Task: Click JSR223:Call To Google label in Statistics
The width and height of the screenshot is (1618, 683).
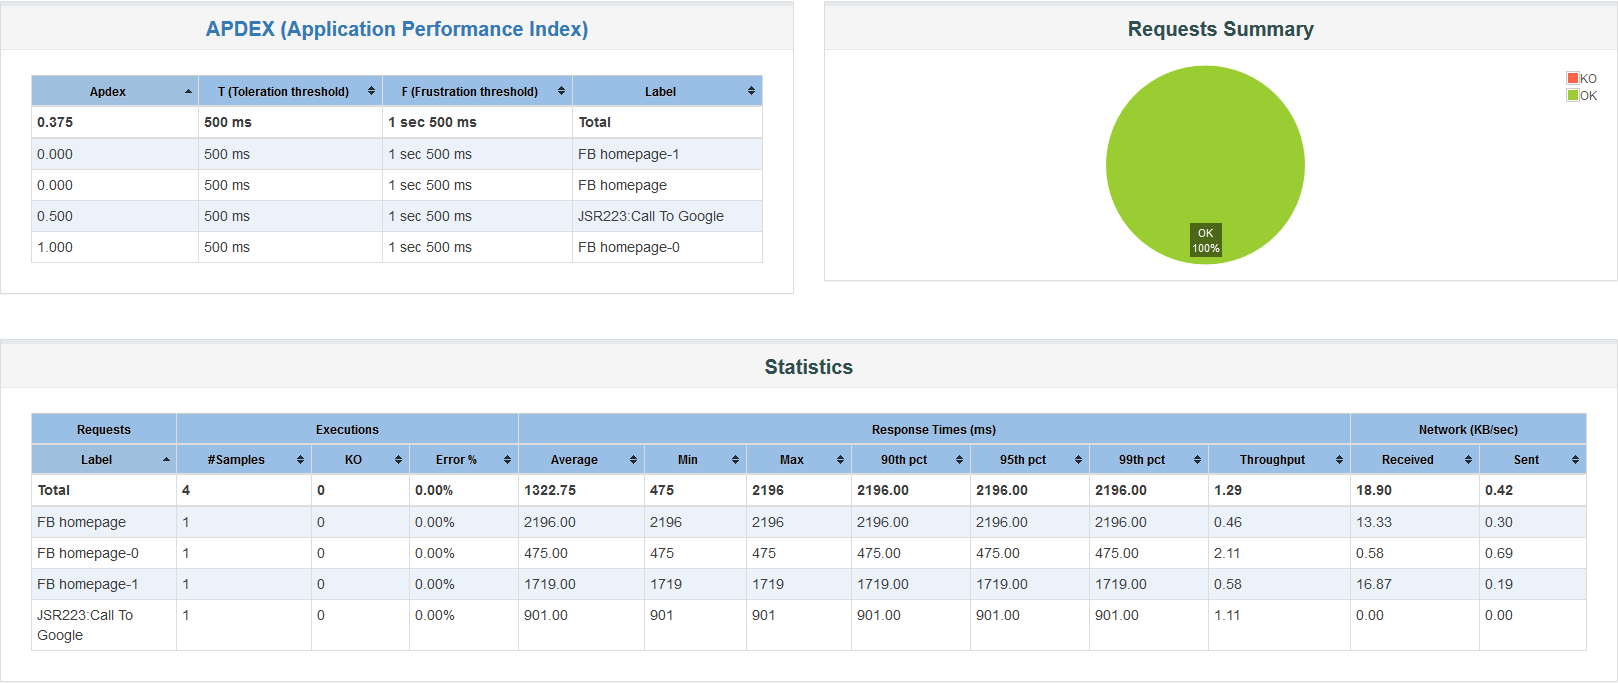Action: point(85,625)
